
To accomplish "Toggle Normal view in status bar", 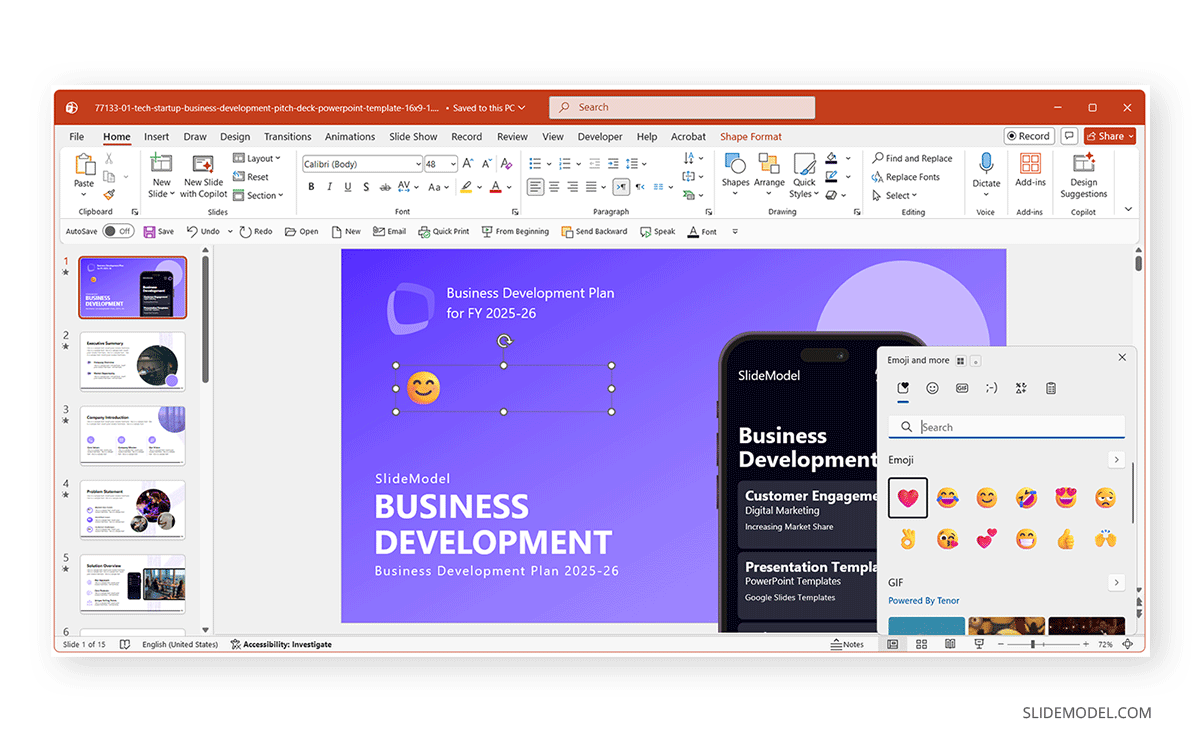I will [x=893, y=644].
